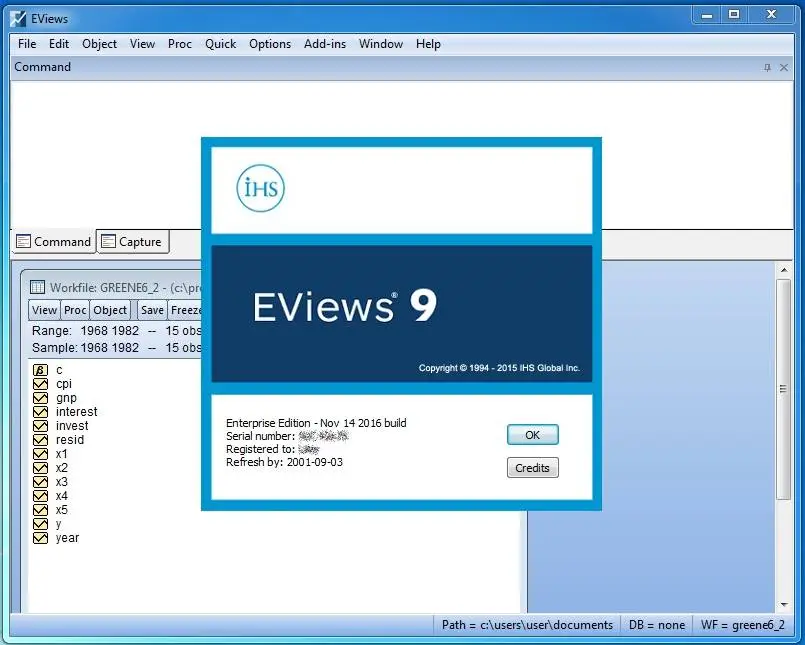Open the Add-ins menu
Viewport: 805px width, 645px height.
[325, 44]
